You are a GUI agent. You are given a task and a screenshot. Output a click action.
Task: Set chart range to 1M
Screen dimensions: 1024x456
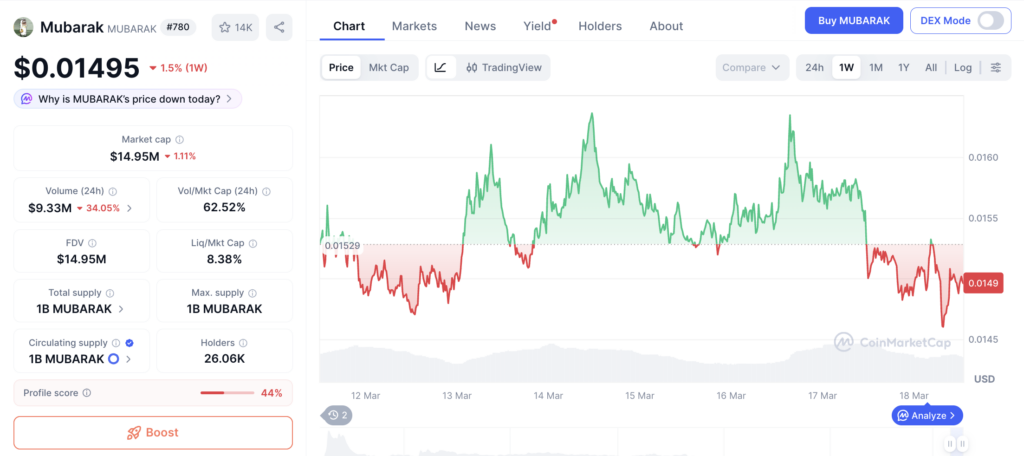(876, 67)
